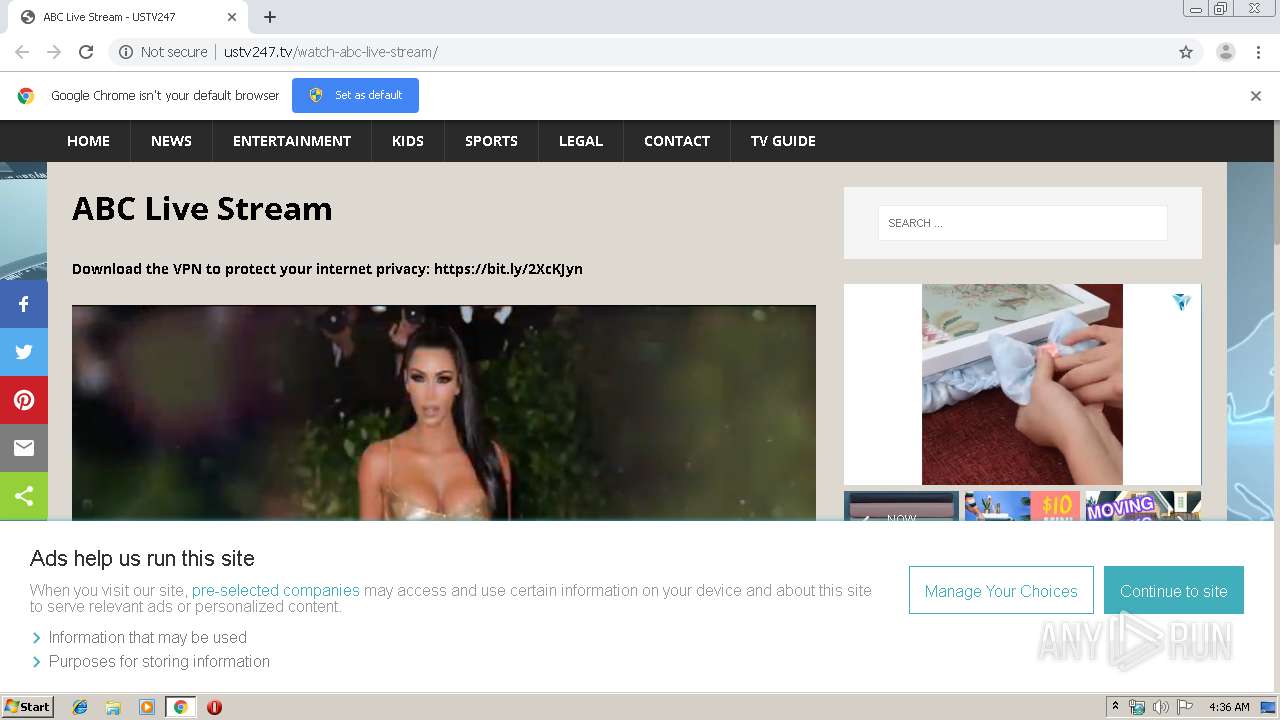Viewport: 1280px width, 720px height.
Task: Open Windows Start menu
Action: 27,707
